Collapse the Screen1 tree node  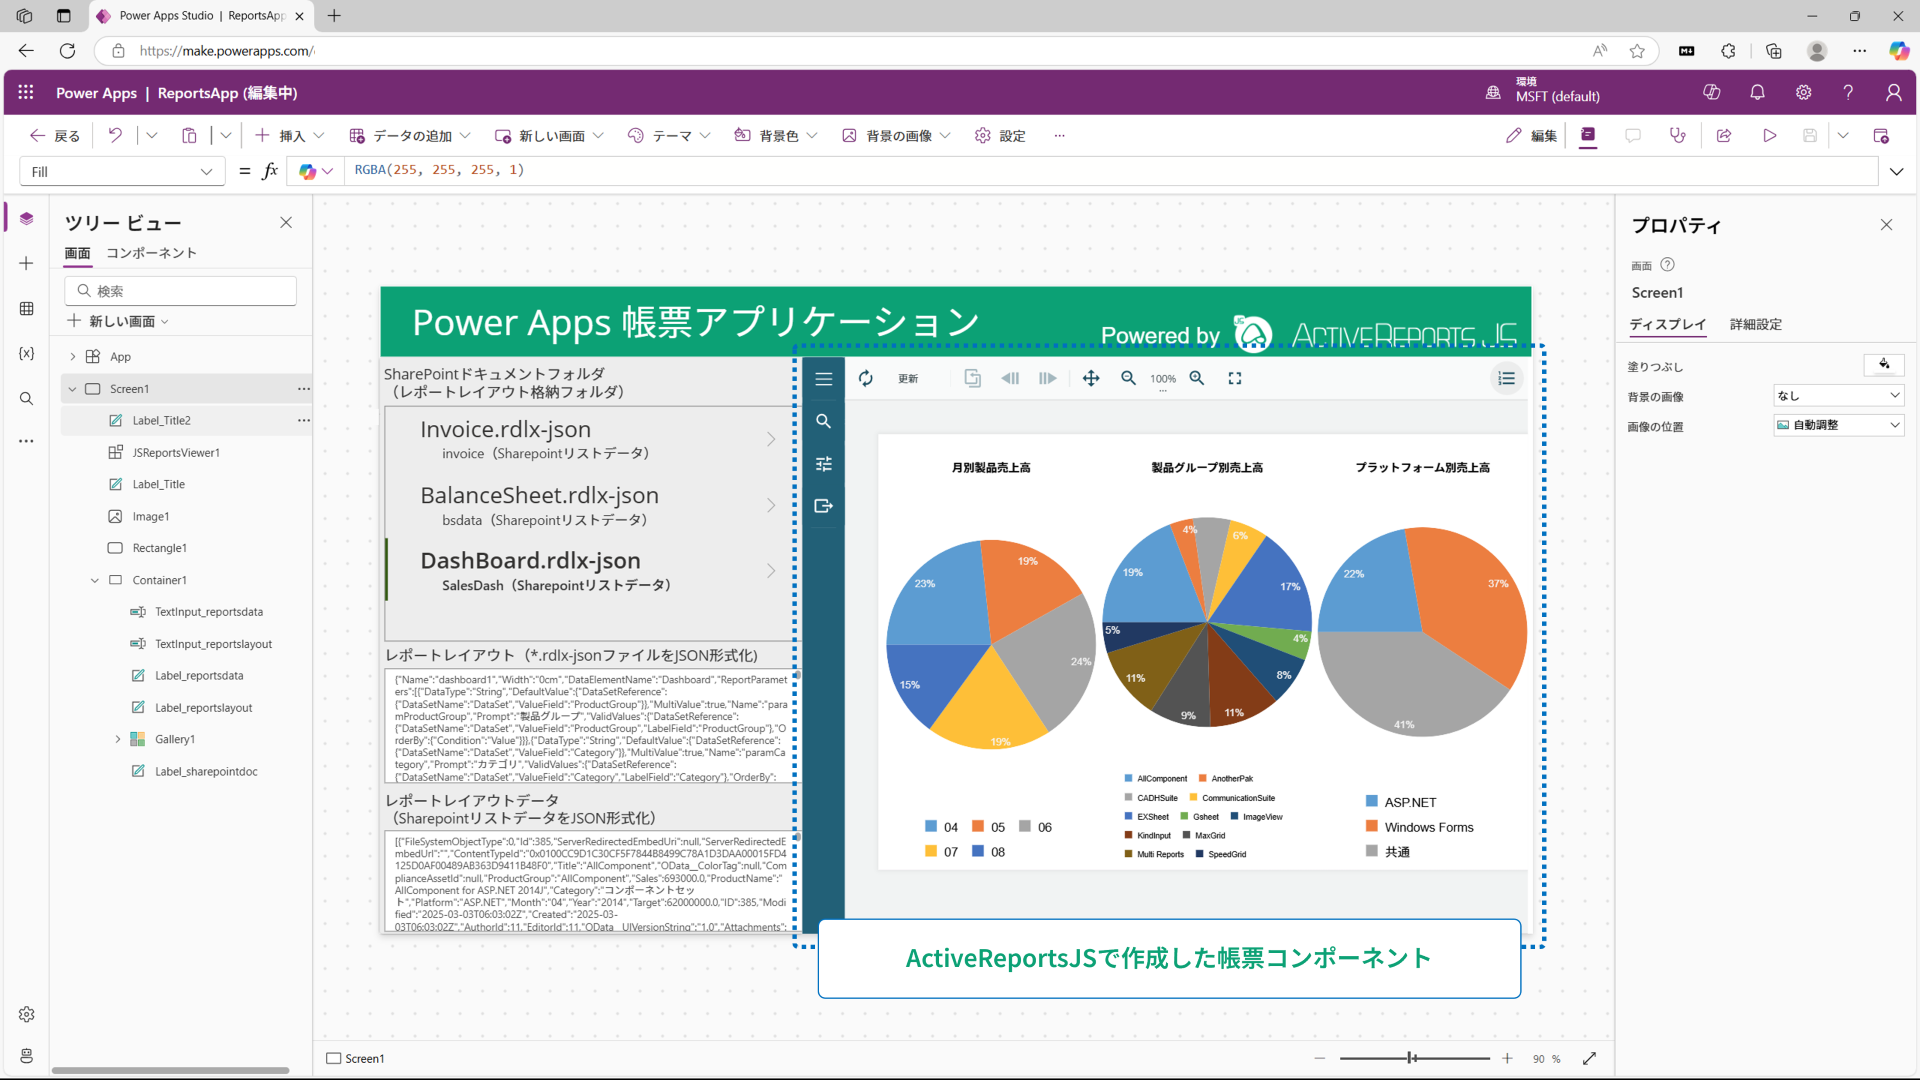point(72,389)
